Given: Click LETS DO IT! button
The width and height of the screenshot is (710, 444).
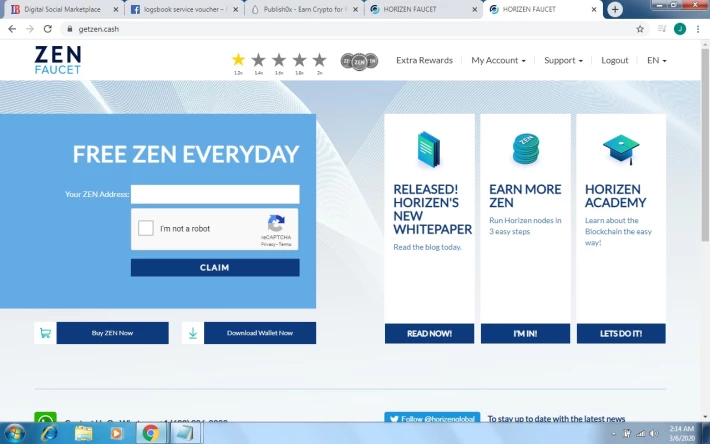Looking at the screenshot, I should click(x=621, y=334).
